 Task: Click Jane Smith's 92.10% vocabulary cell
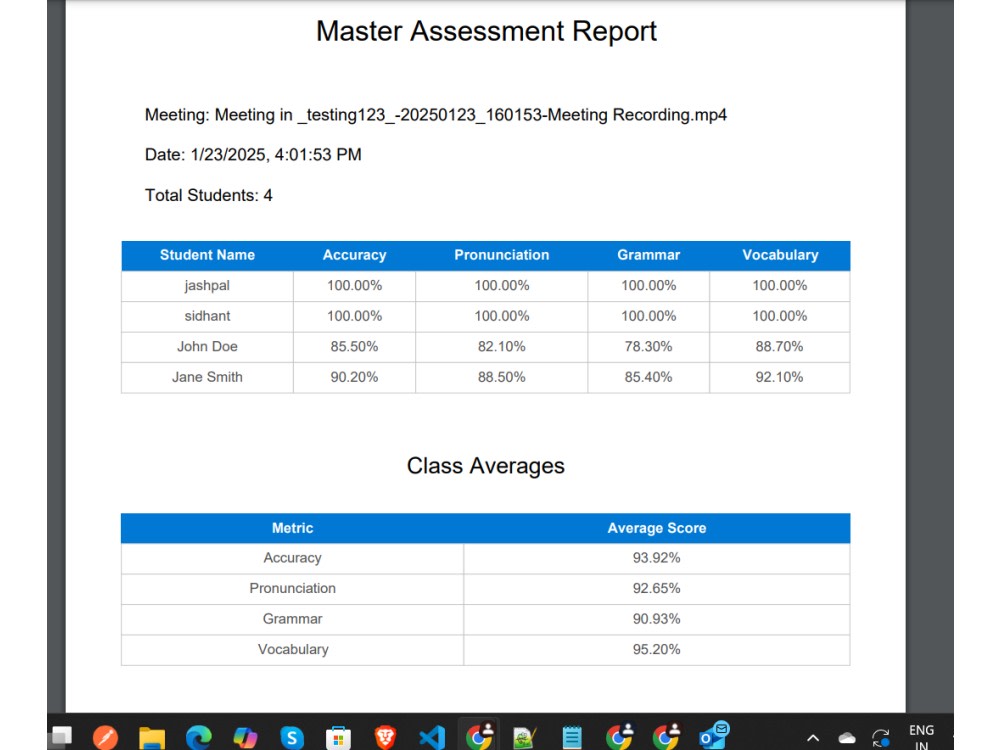click(x=779, y=378)
